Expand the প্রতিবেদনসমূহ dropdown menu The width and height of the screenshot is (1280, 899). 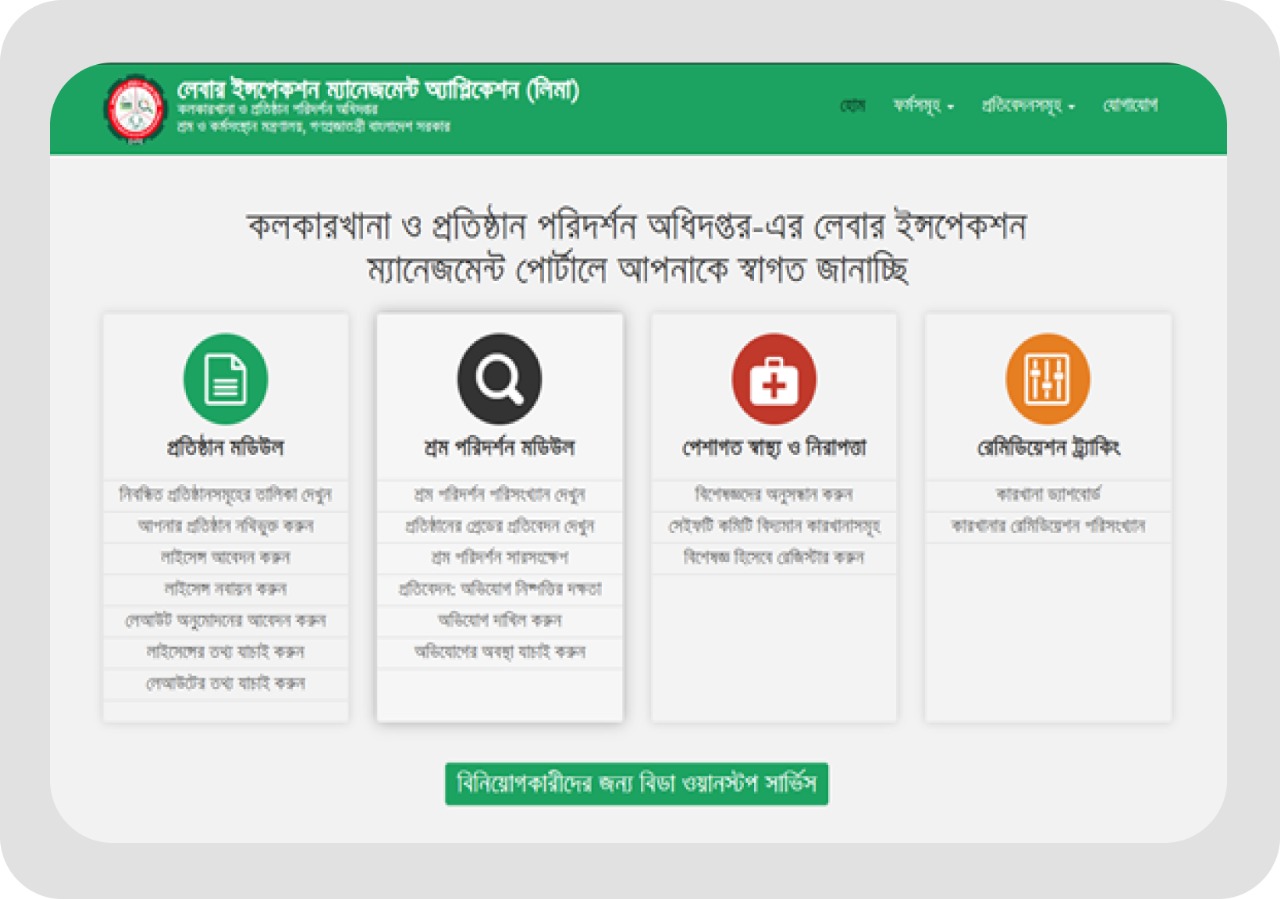point(1027,106)
